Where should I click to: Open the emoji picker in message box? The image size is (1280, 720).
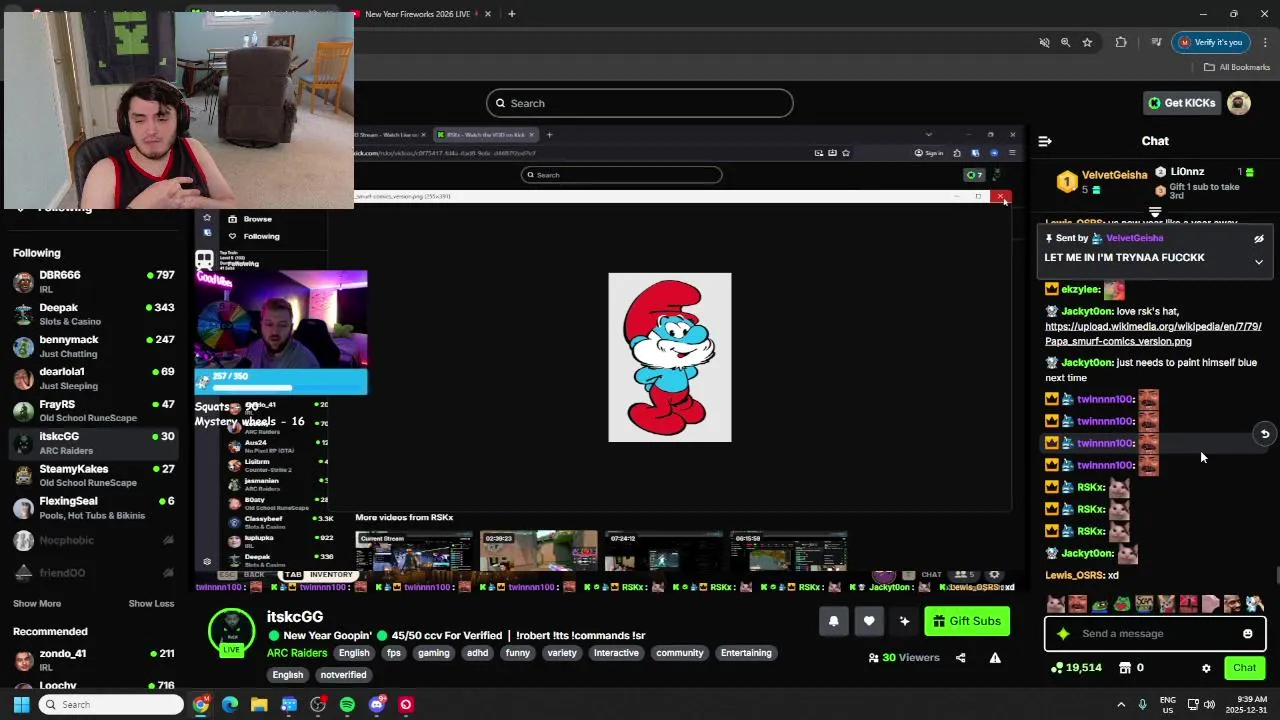(1247, 634)
